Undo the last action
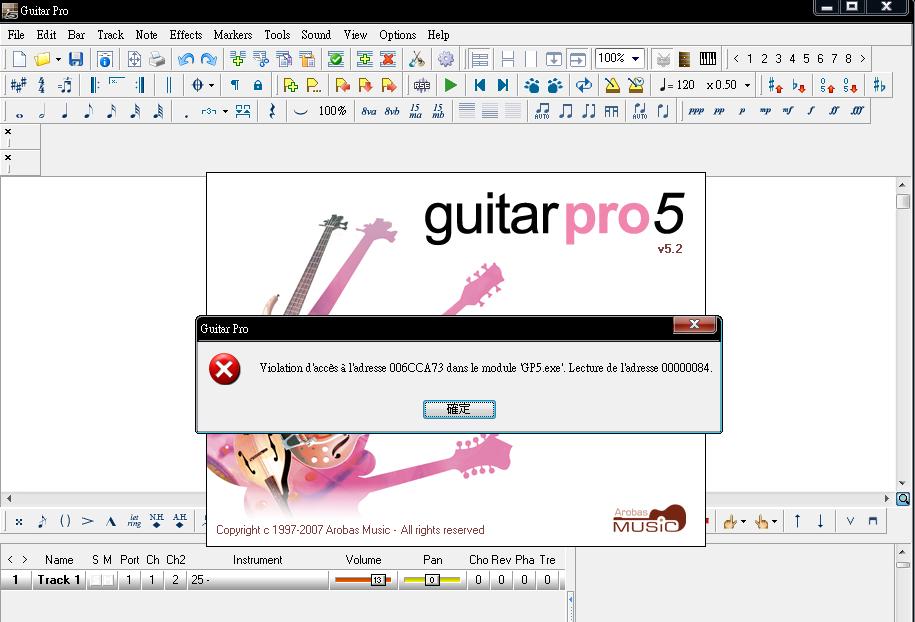 tap(186, 59)
